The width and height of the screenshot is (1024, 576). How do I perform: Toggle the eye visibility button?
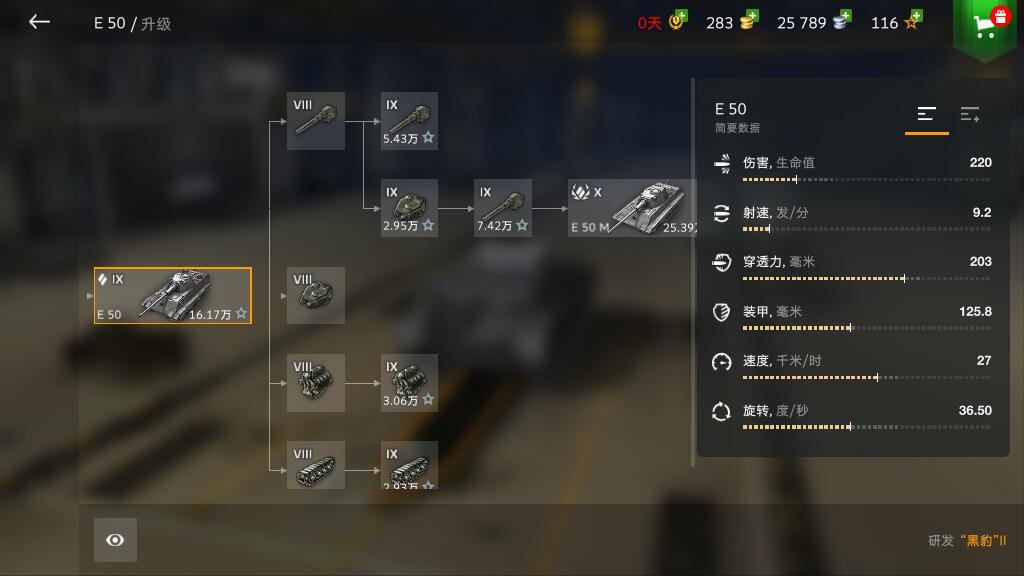[115, 540]
